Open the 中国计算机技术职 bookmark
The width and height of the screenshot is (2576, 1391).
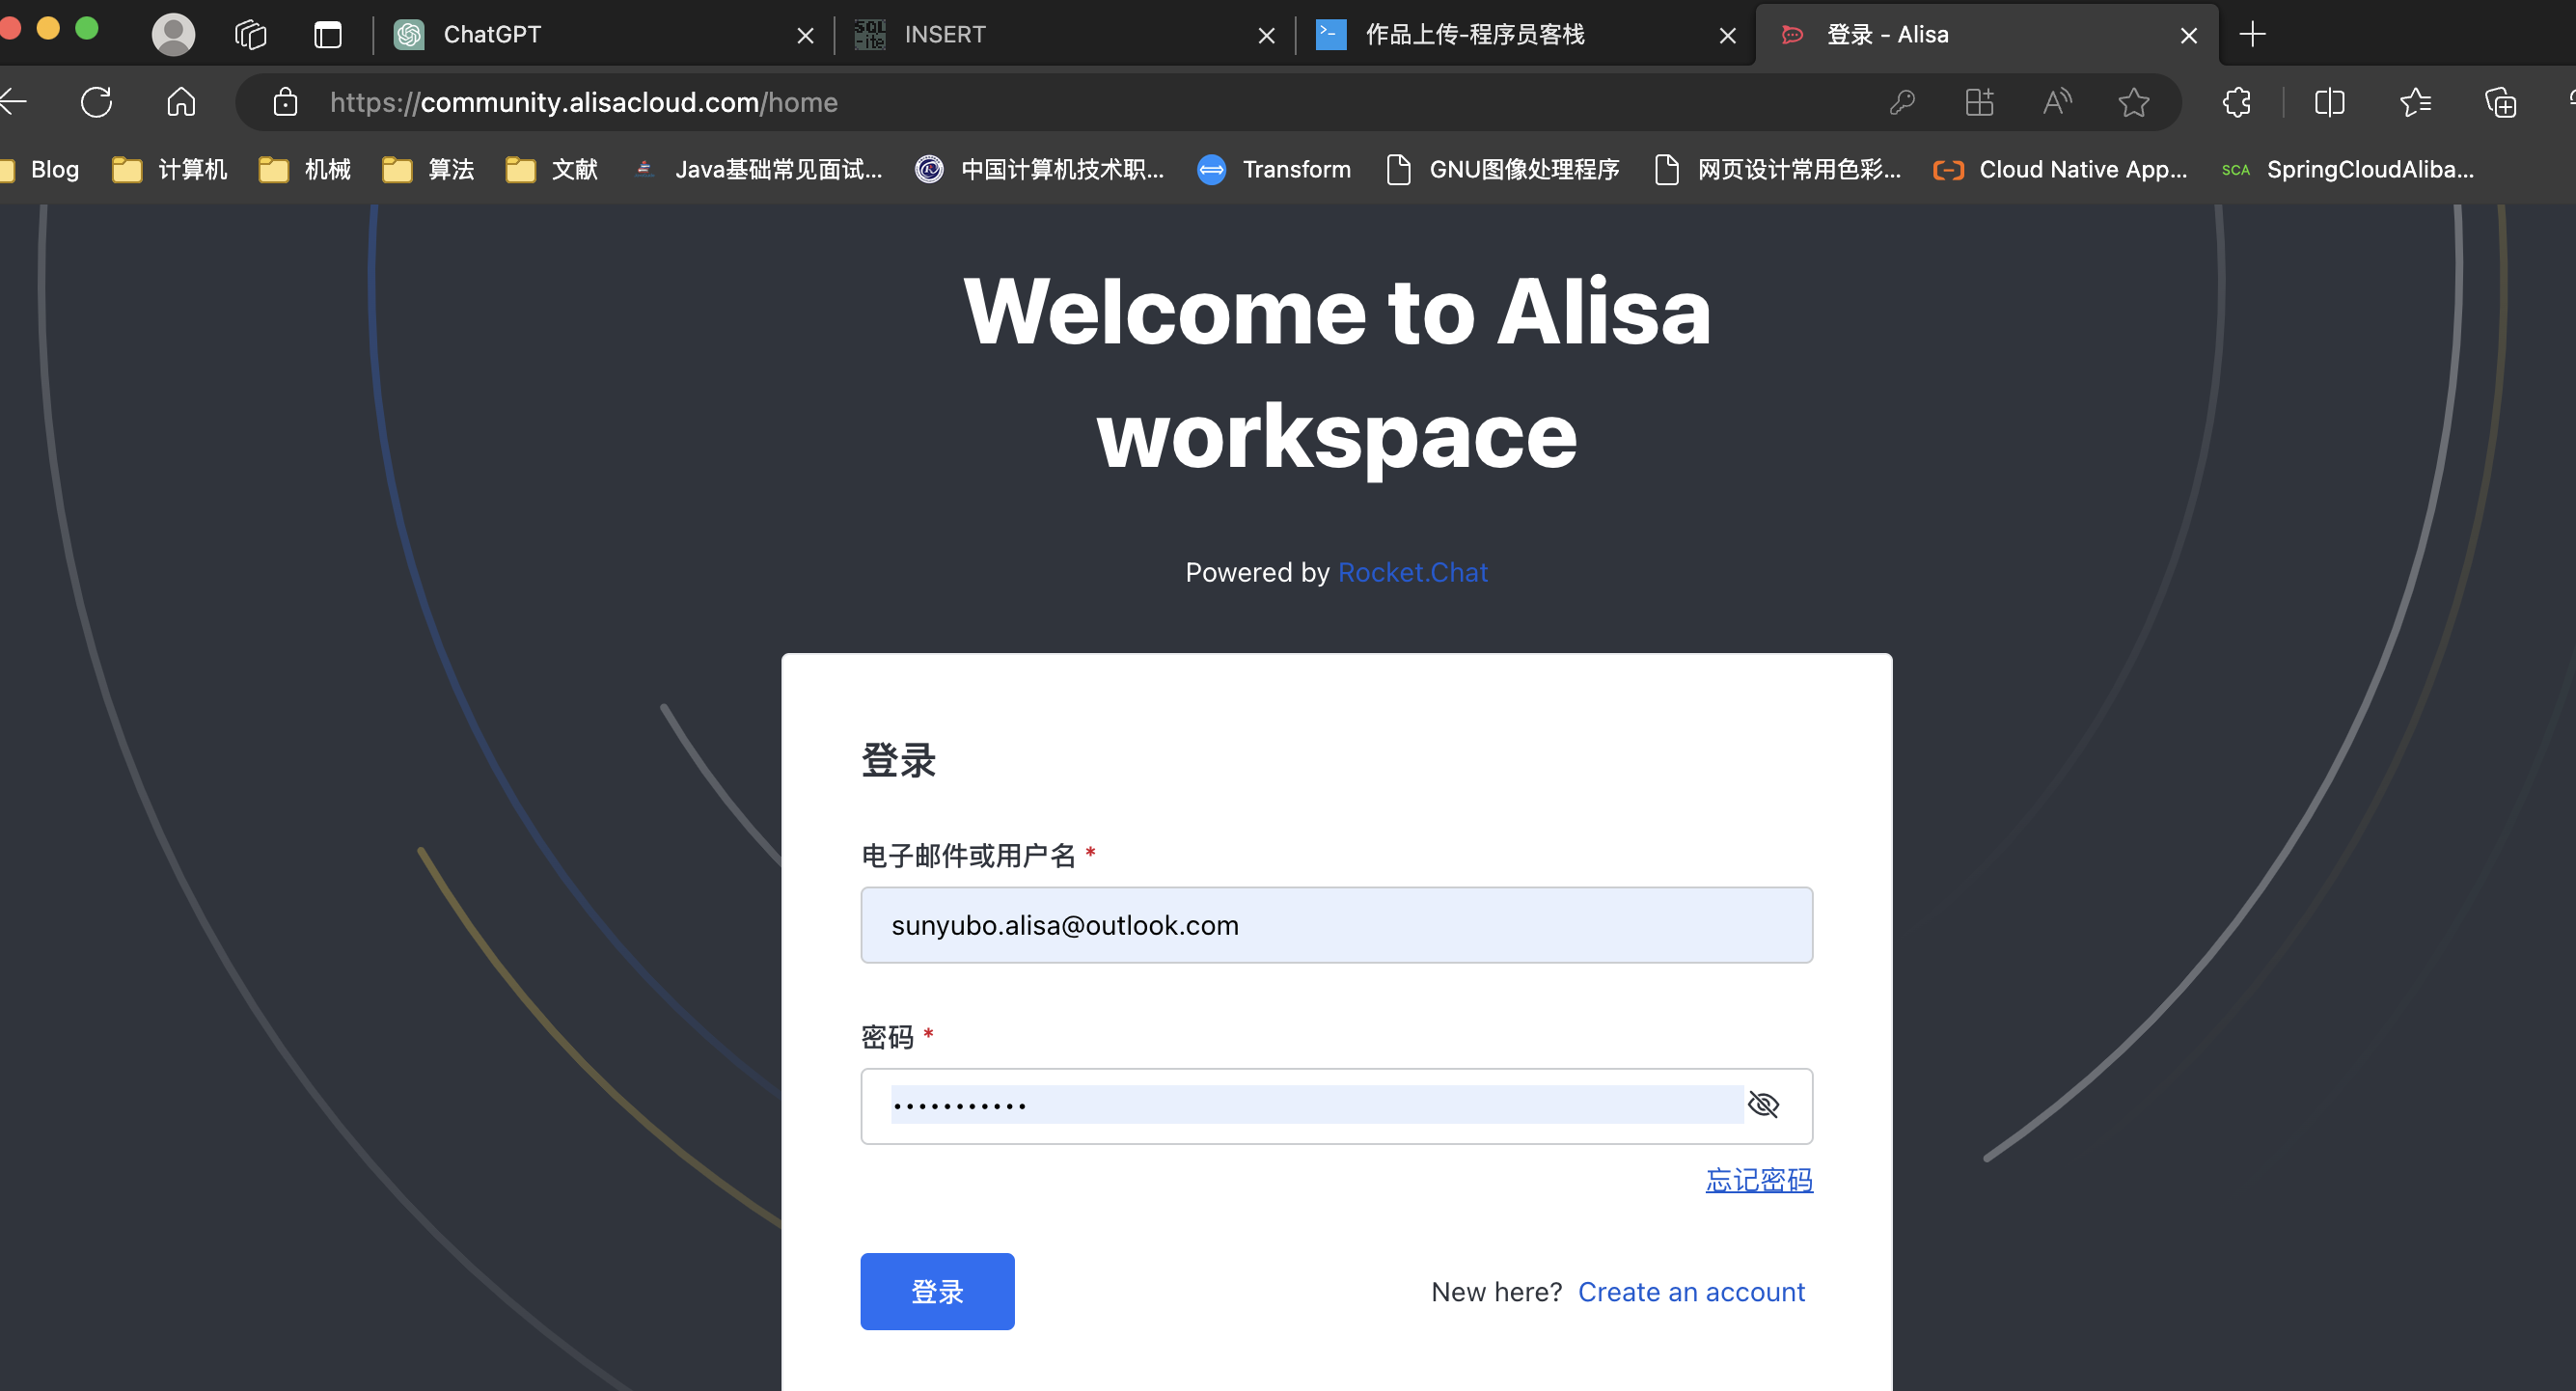click(x=1040, y=170)
